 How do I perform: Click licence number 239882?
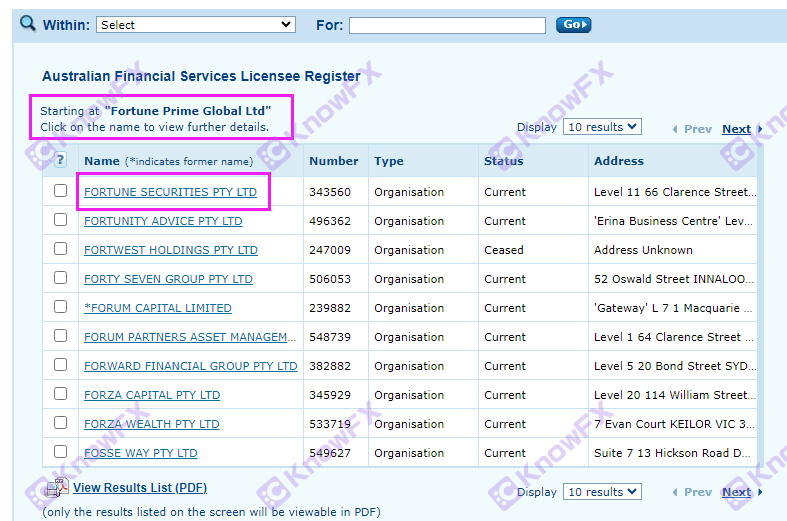click(330, 308)
